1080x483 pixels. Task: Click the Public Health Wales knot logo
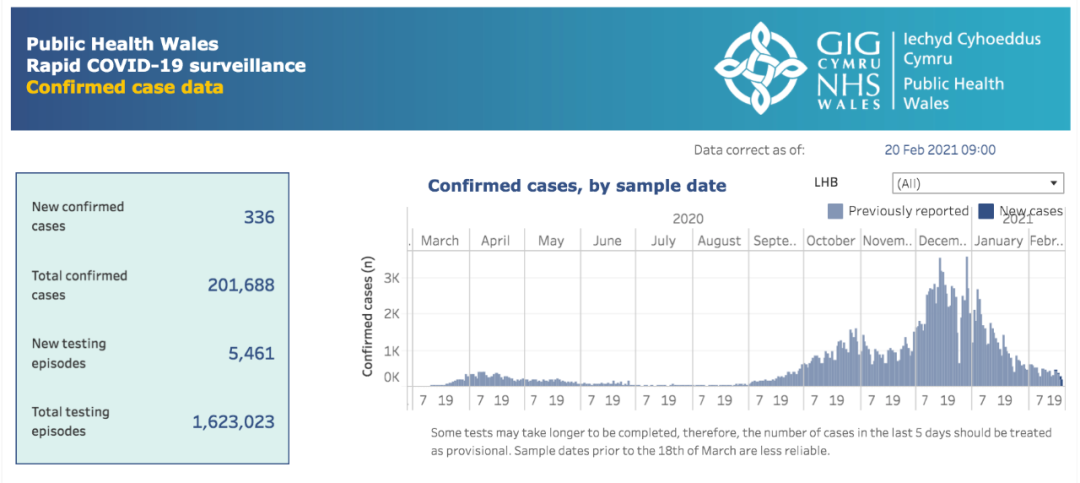(x=760, y=68)
